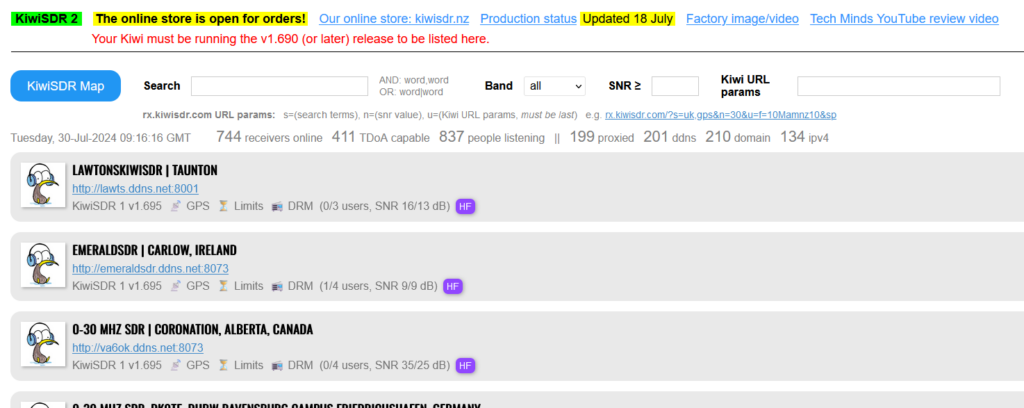
Task: Click the 744 receivers online count
Action: pos(269,137)
